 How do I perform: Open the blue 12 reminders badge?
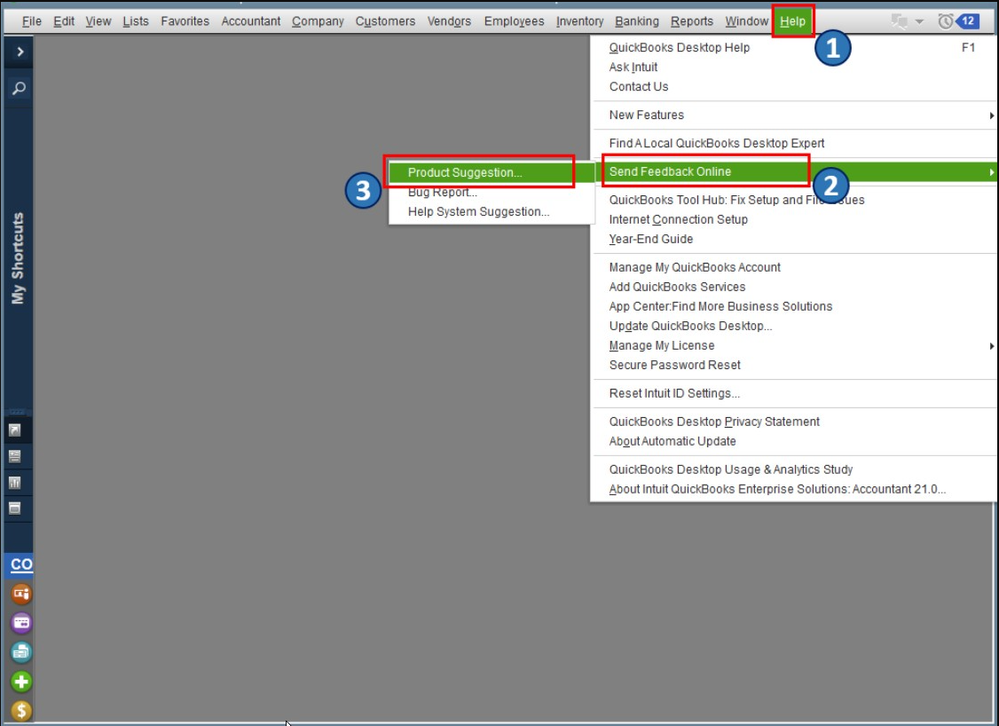coord(967,21)
